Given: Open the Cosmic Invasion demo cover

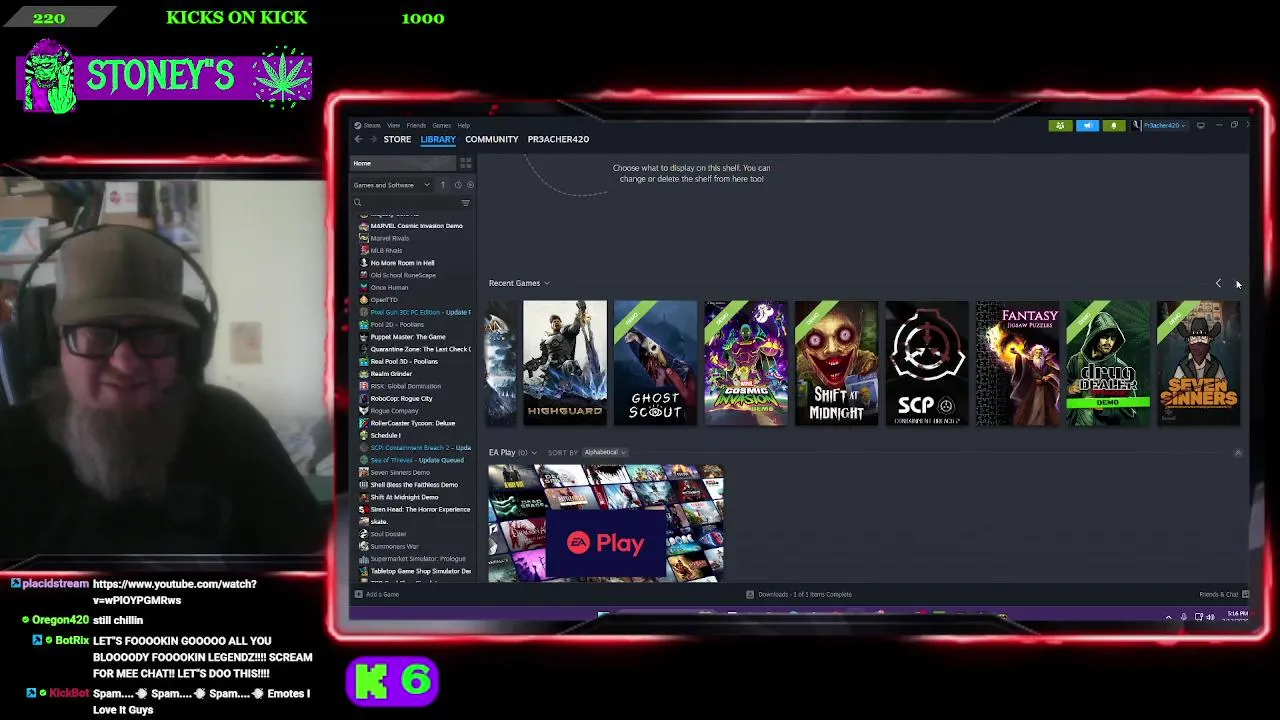Looking at the screenshot, I should (746, 363).
